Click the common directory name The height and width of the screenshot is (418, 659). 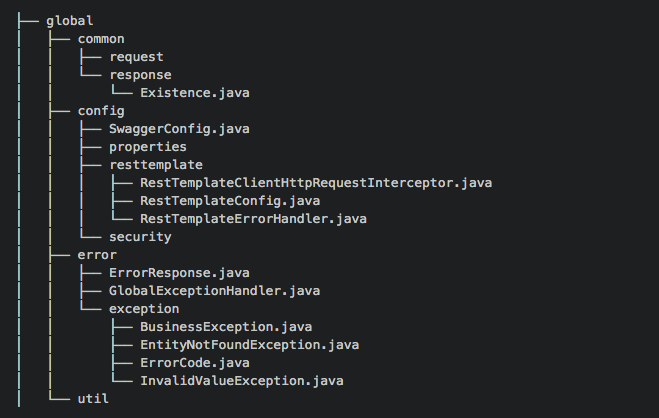point(101,39)
